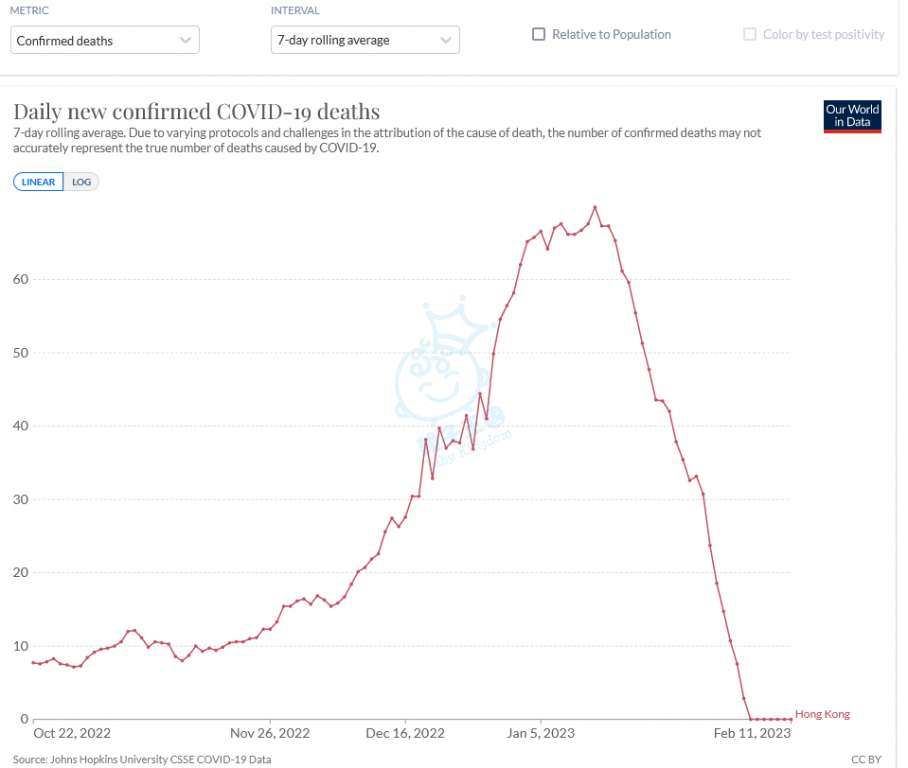Switch the chart scale to LOG
This screenshot has width=908, height=768.
(81, 182)
